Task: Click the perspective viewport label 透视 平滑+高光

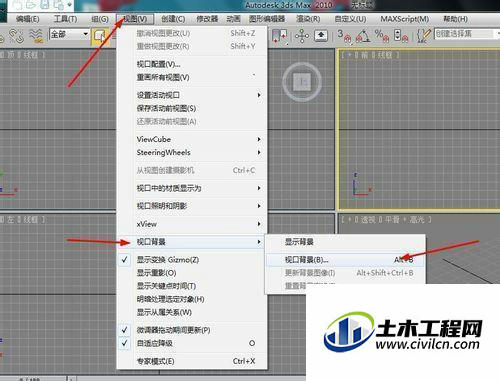Action: (x=386, y=220)
